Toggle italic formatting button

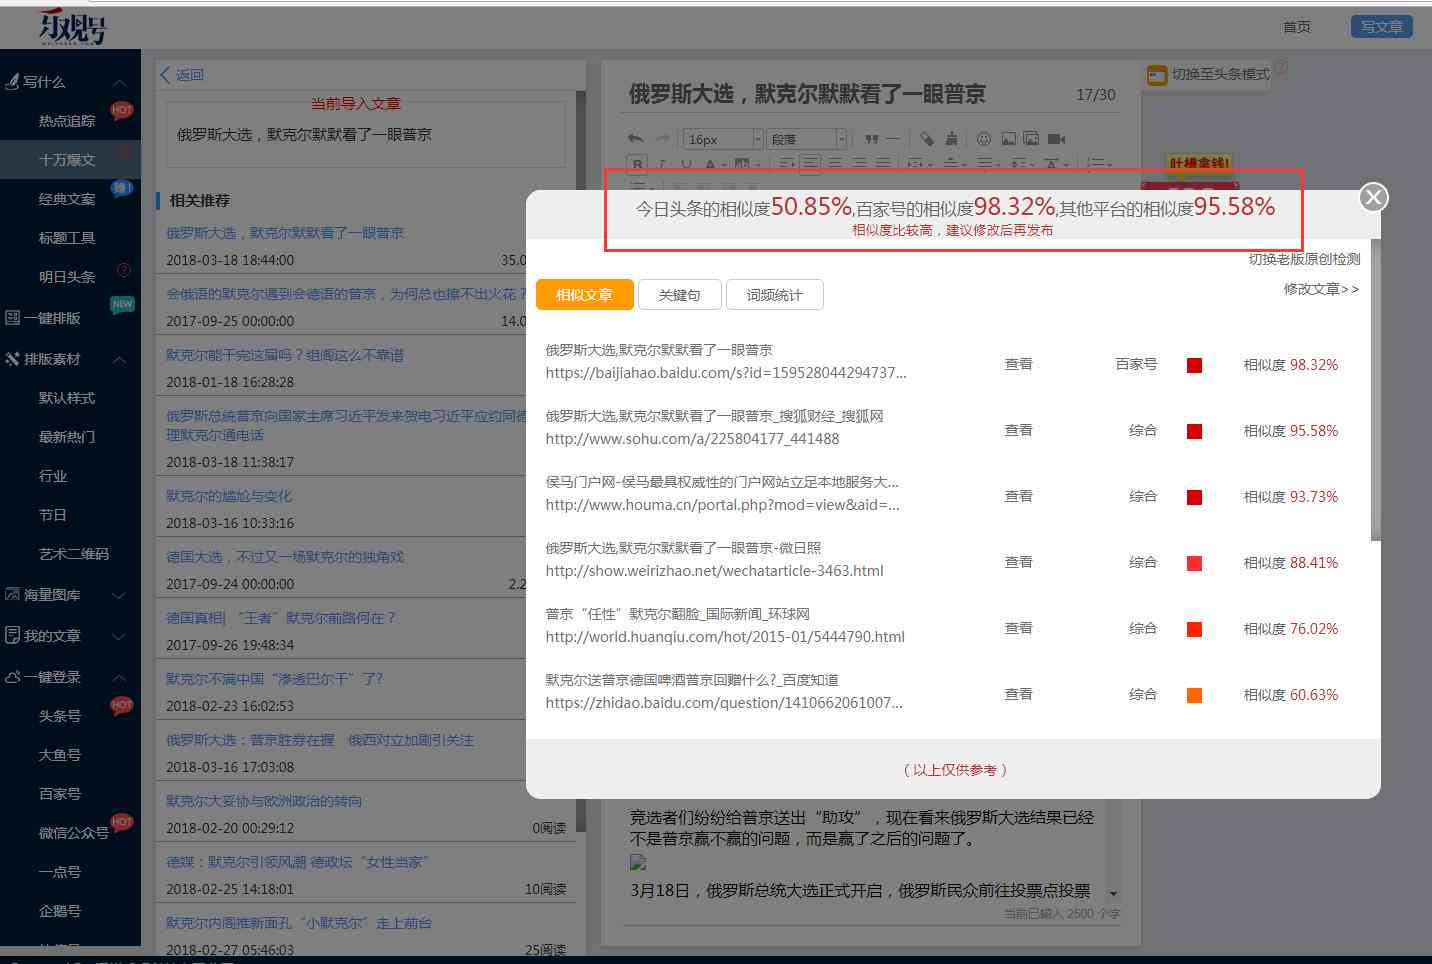point(662,164)
